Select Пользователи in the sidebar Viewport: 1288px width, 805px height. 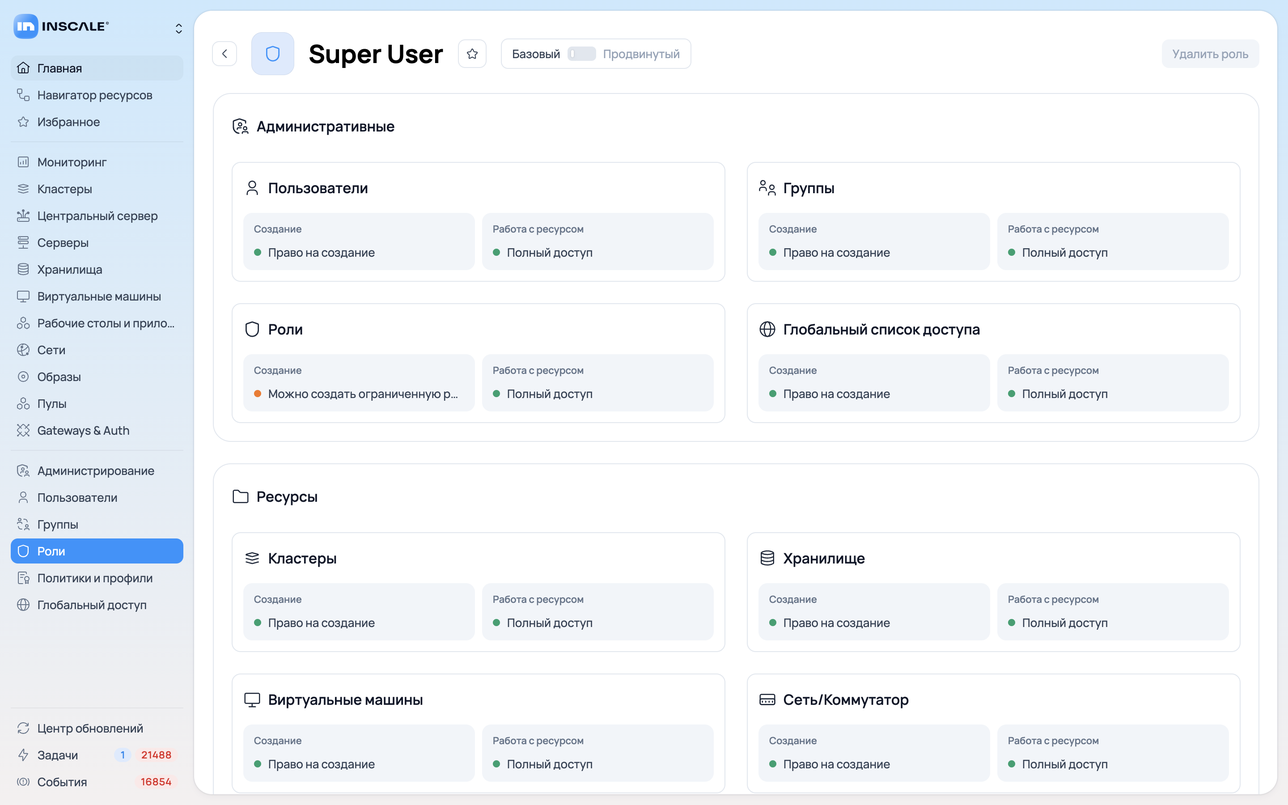coord(97,498)
